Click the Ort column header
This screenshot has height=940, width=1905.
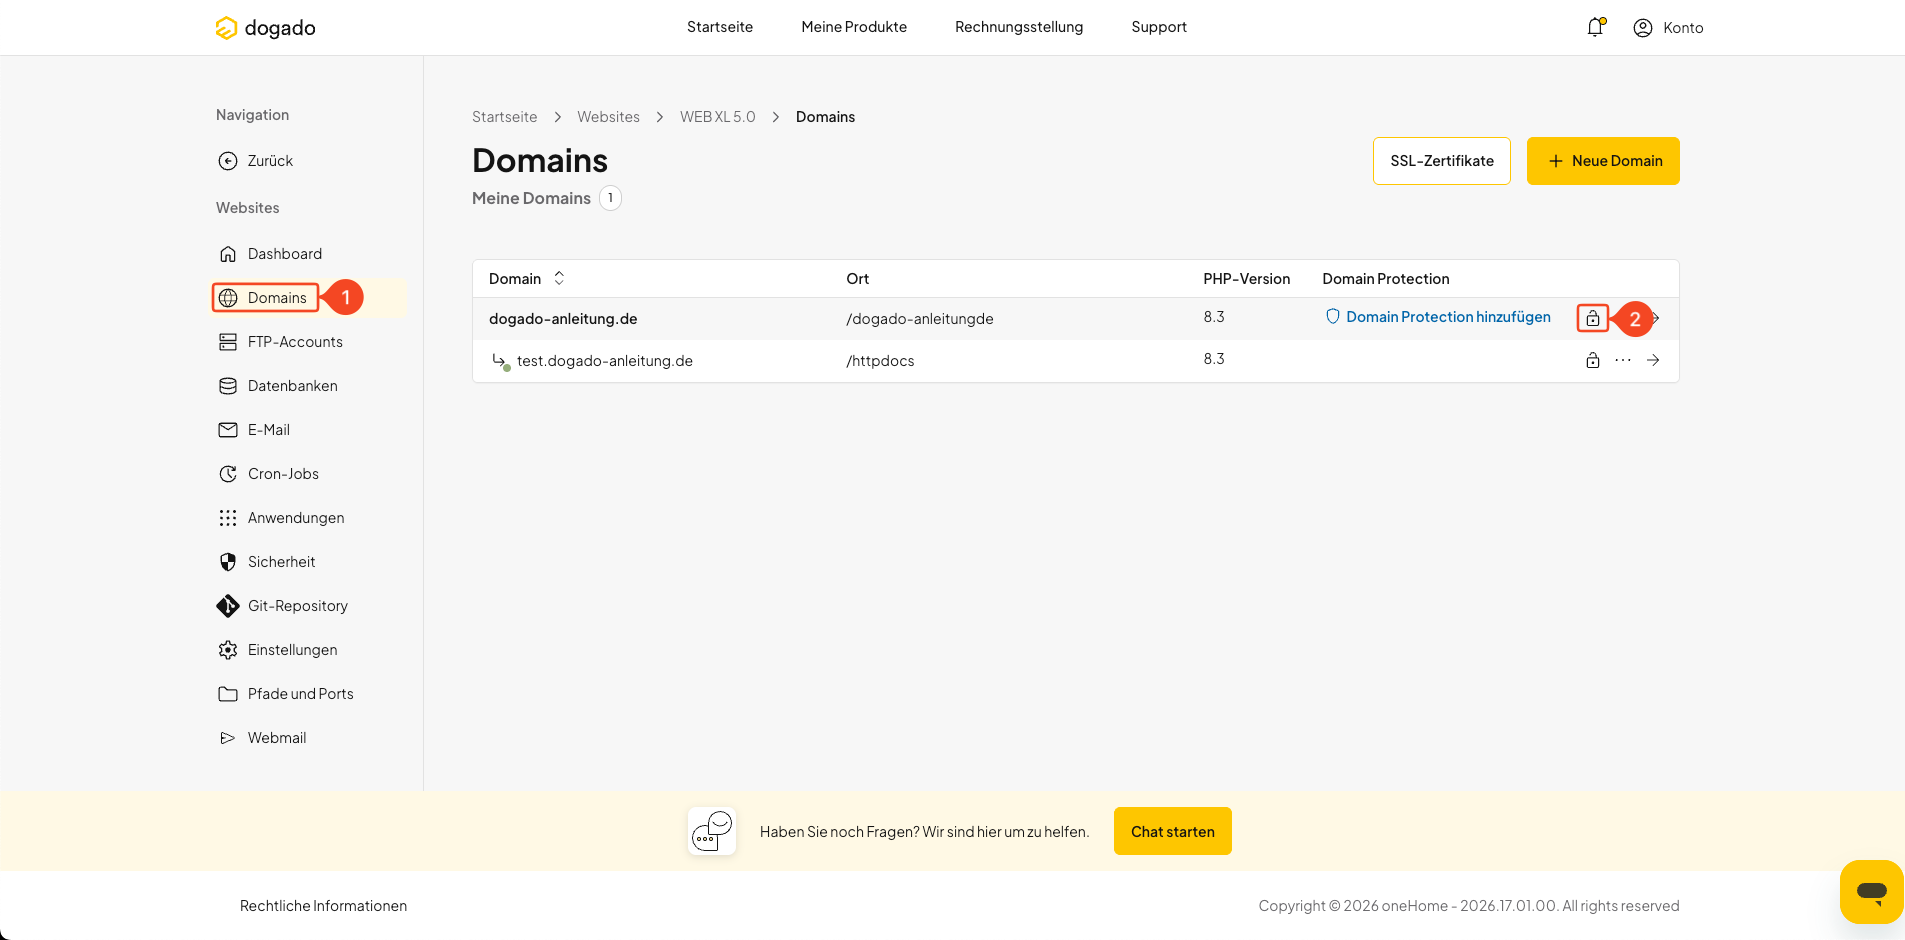coord(858,279)
